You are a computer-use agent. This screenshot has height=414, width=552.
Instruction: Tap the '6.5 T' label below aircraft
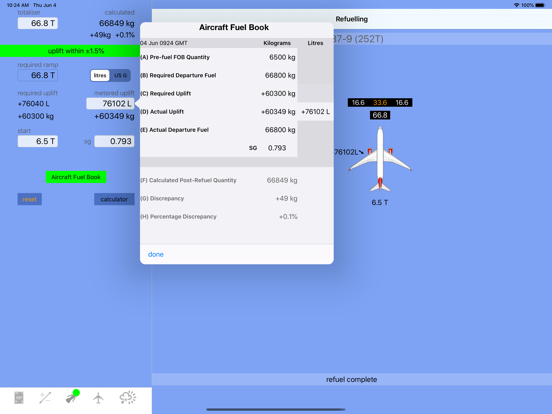click(x=380, y=202)
